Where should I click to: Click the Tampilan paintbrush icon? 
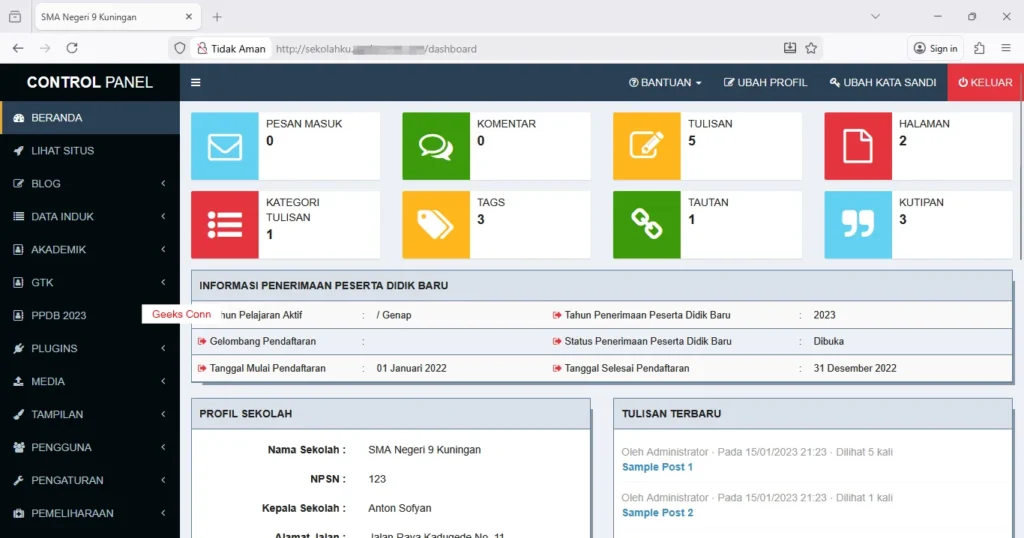click(x=18, y=415)
